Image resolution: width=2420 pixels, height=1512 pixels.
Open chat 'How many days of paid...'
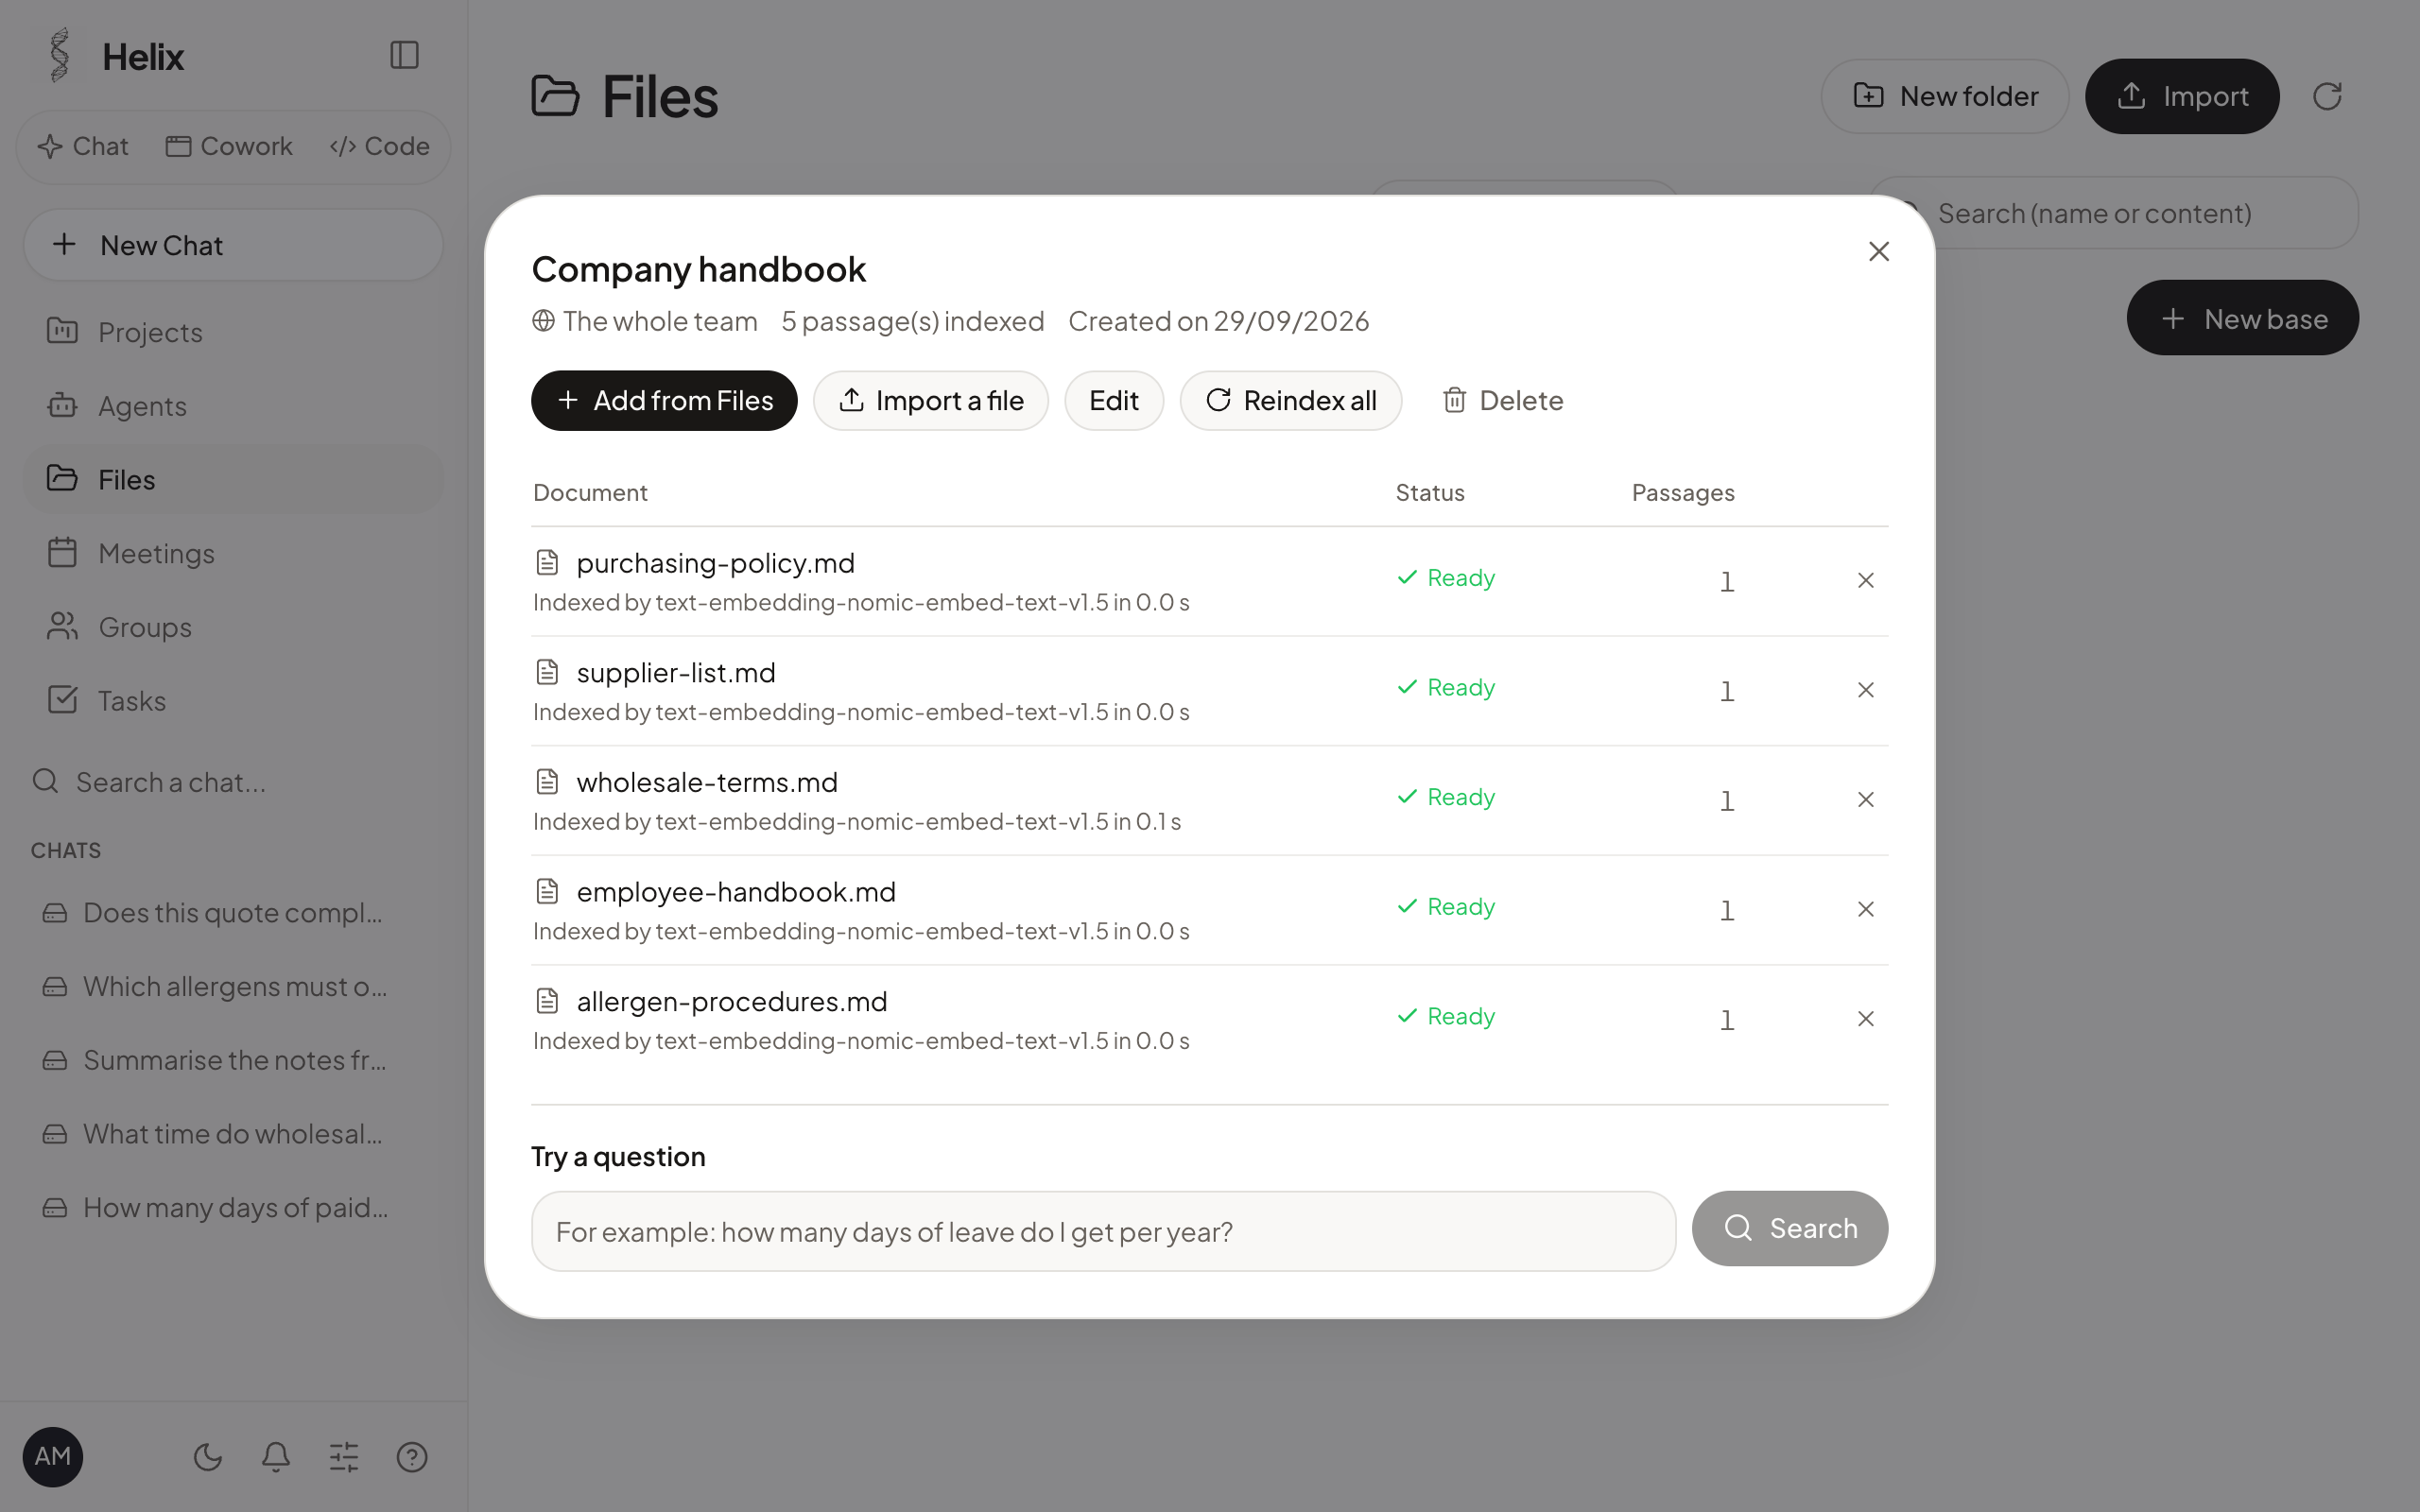pos(233,1208)
